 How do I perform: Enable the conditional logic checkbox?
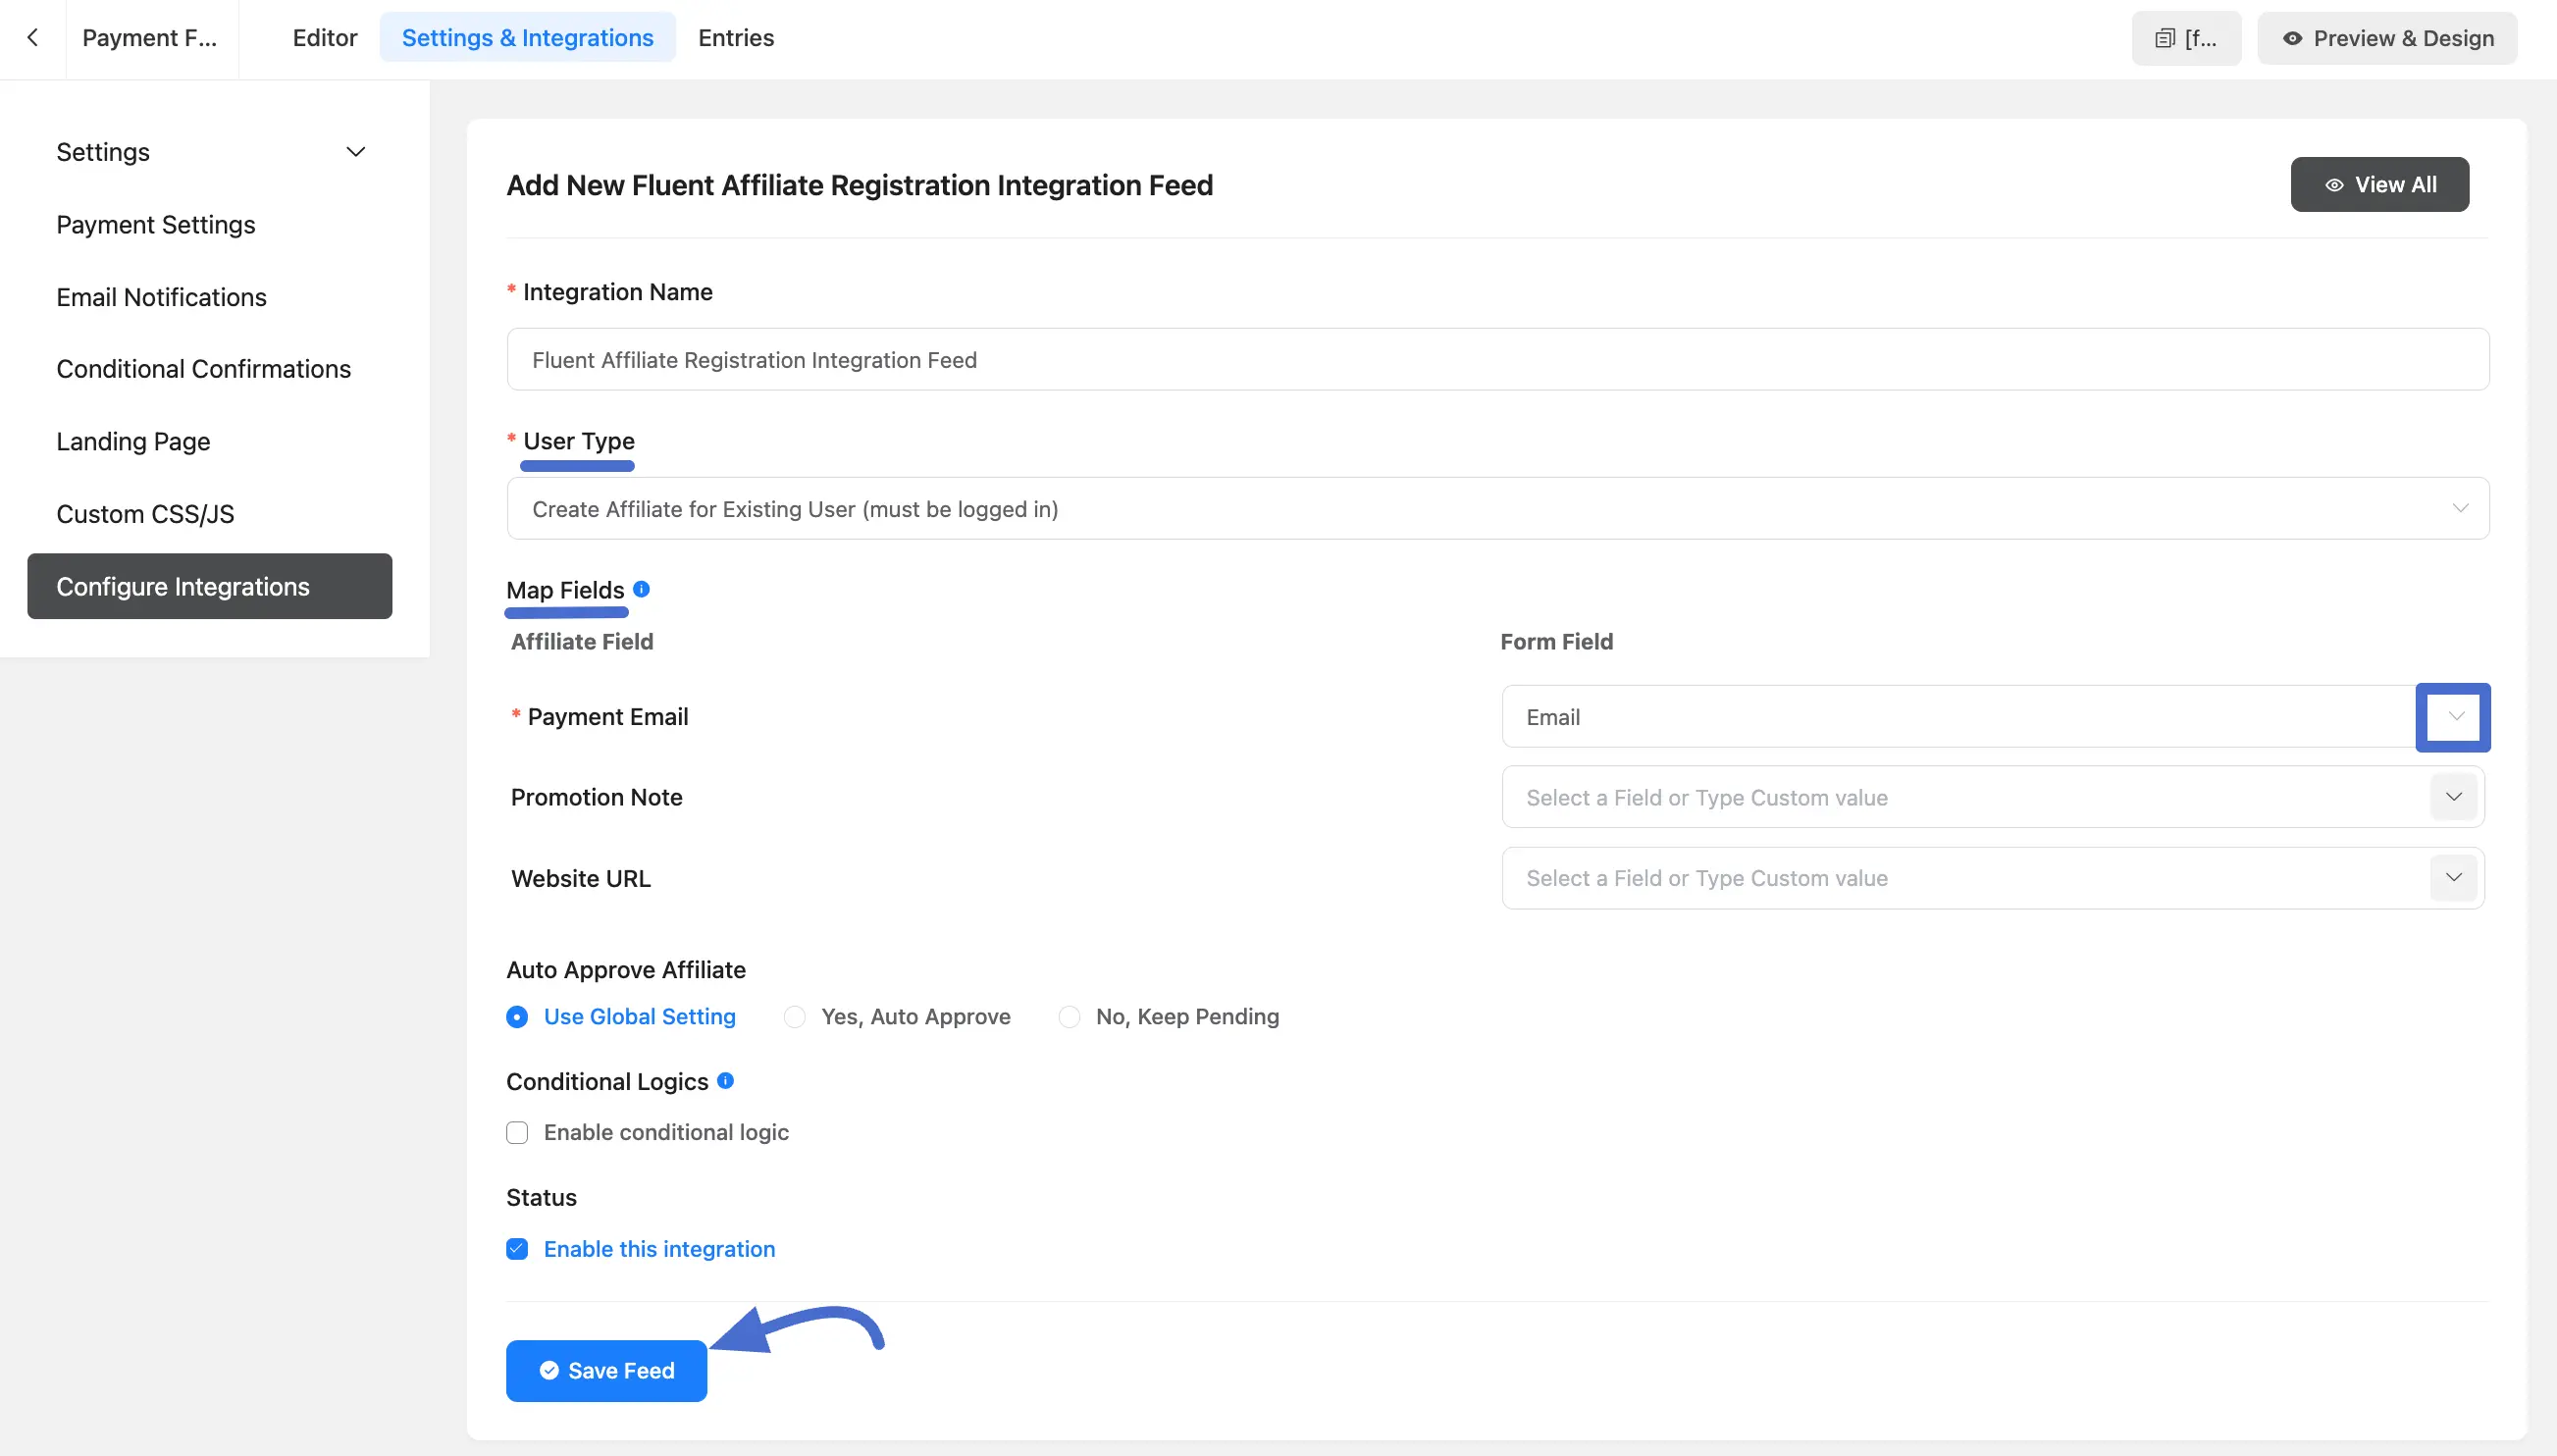[x=517, y=1131]
